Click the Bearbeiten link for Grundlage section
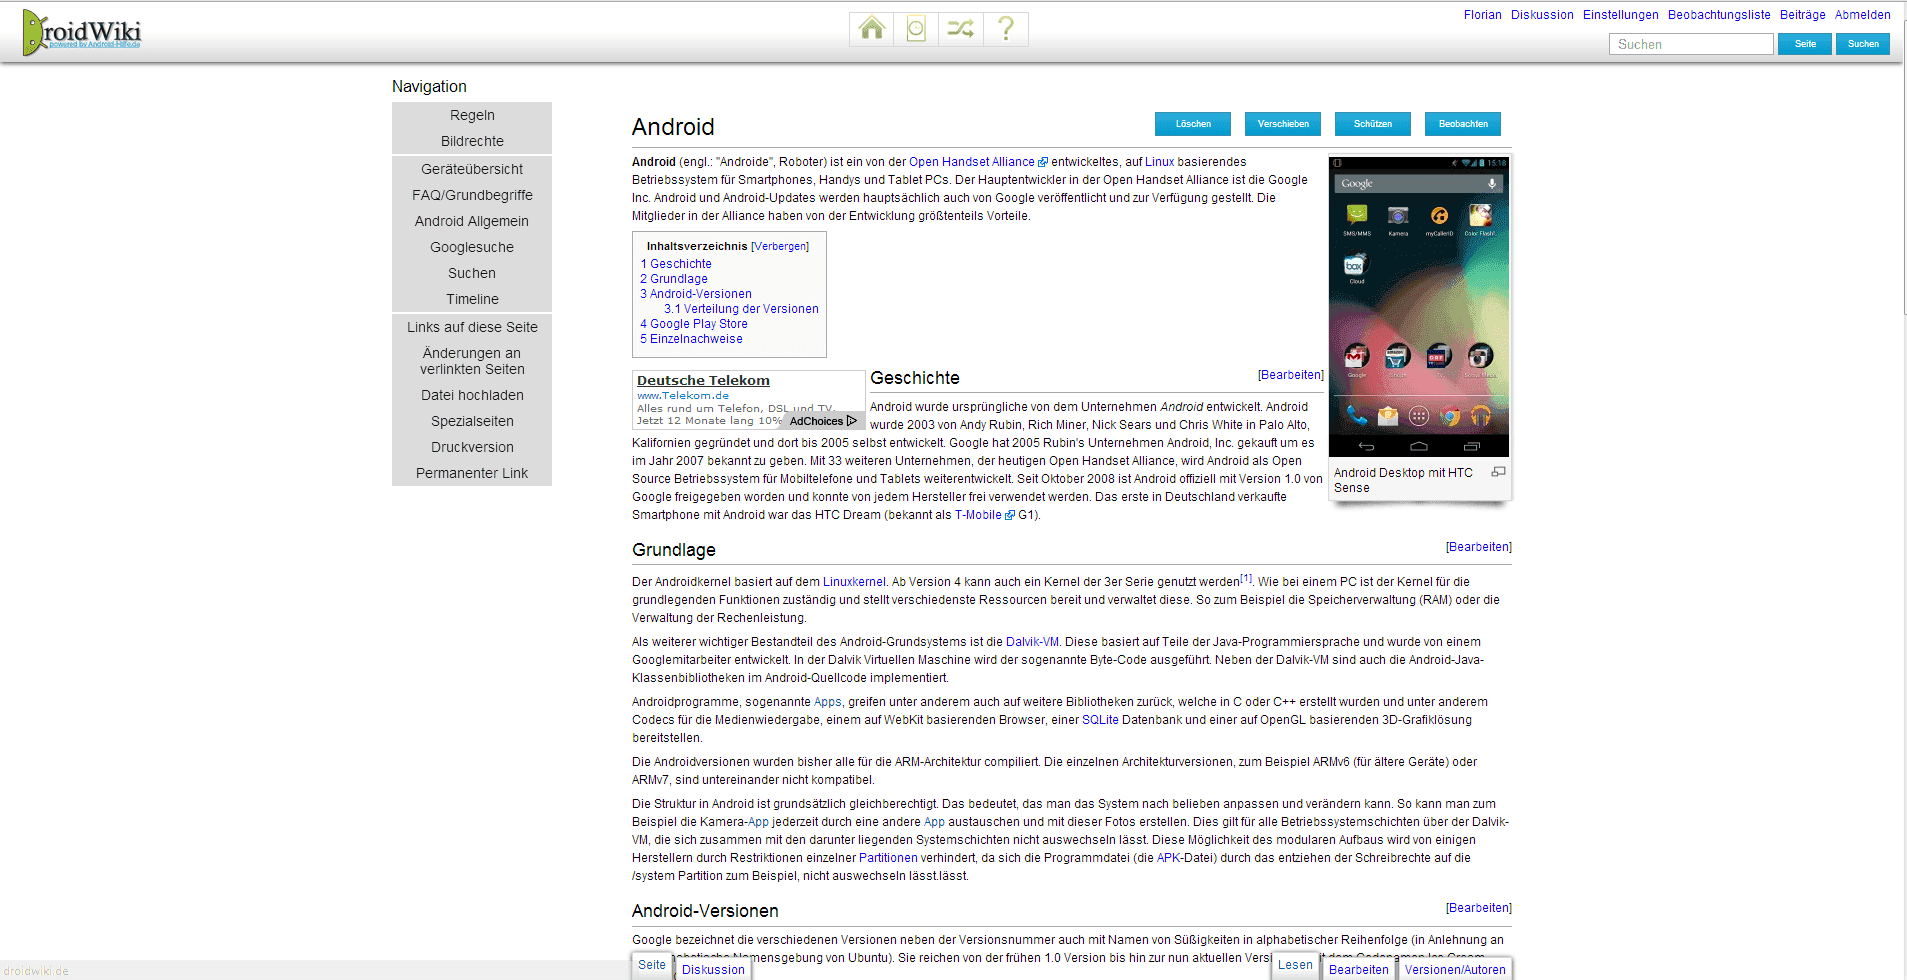Image resolution: width=1907 pixels, height=980 pixels. (x=1478, y=547)
